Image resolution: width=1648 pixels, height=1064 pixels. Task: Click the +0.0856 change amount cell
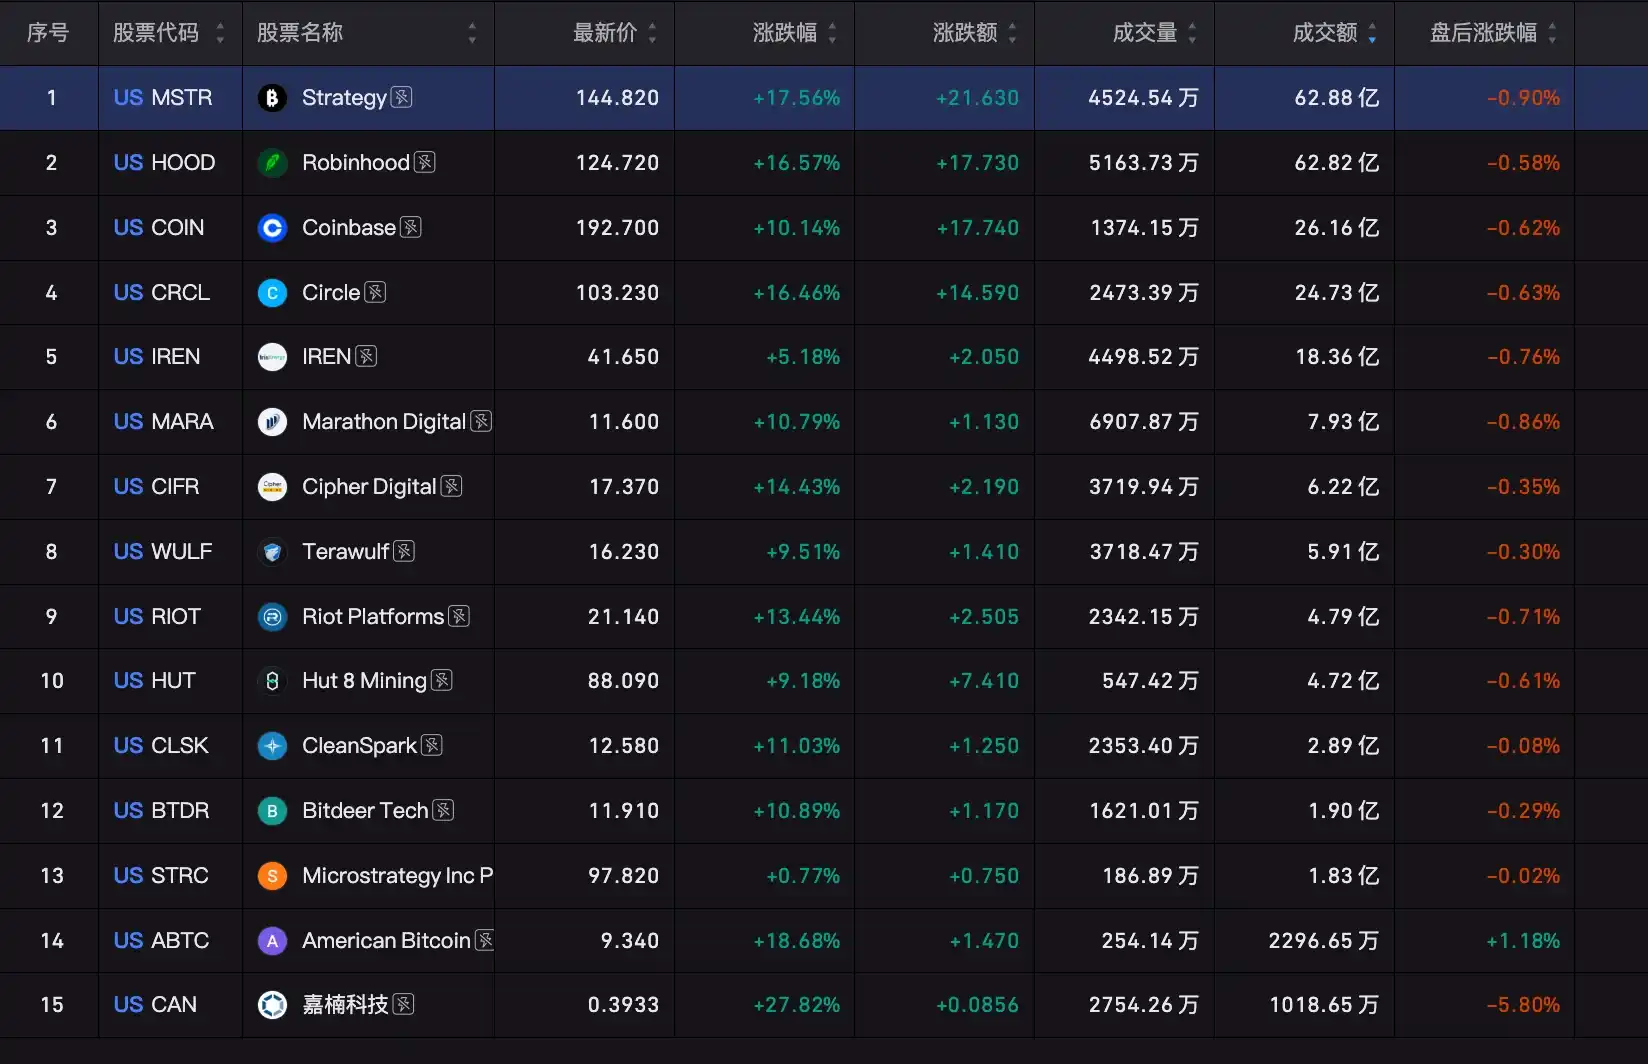coord(977,1005)
